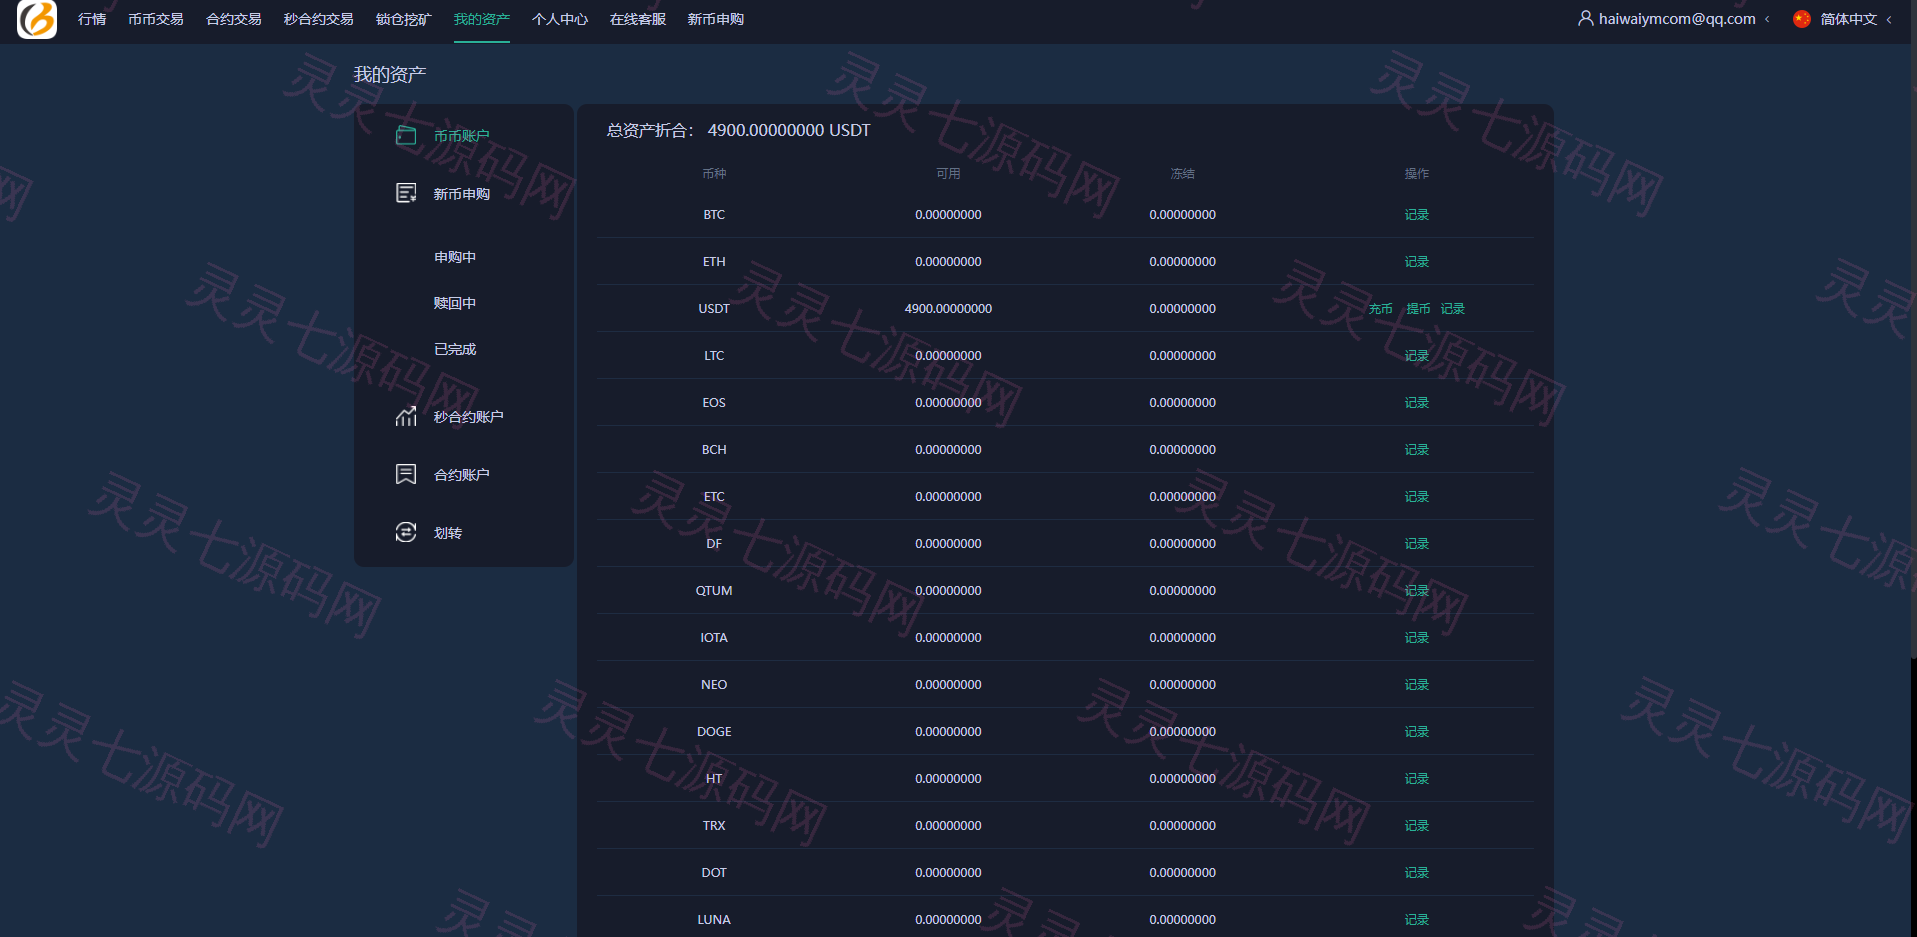
Task: Open 行情 in the top navigation
Action: (x=92, y=19)
